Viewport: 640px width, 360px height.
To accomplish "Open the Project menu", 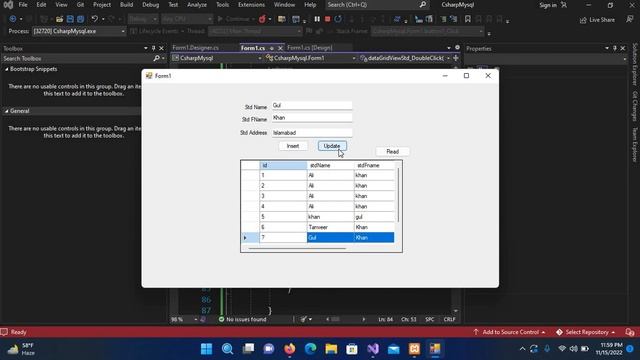I will pos(102,5).
